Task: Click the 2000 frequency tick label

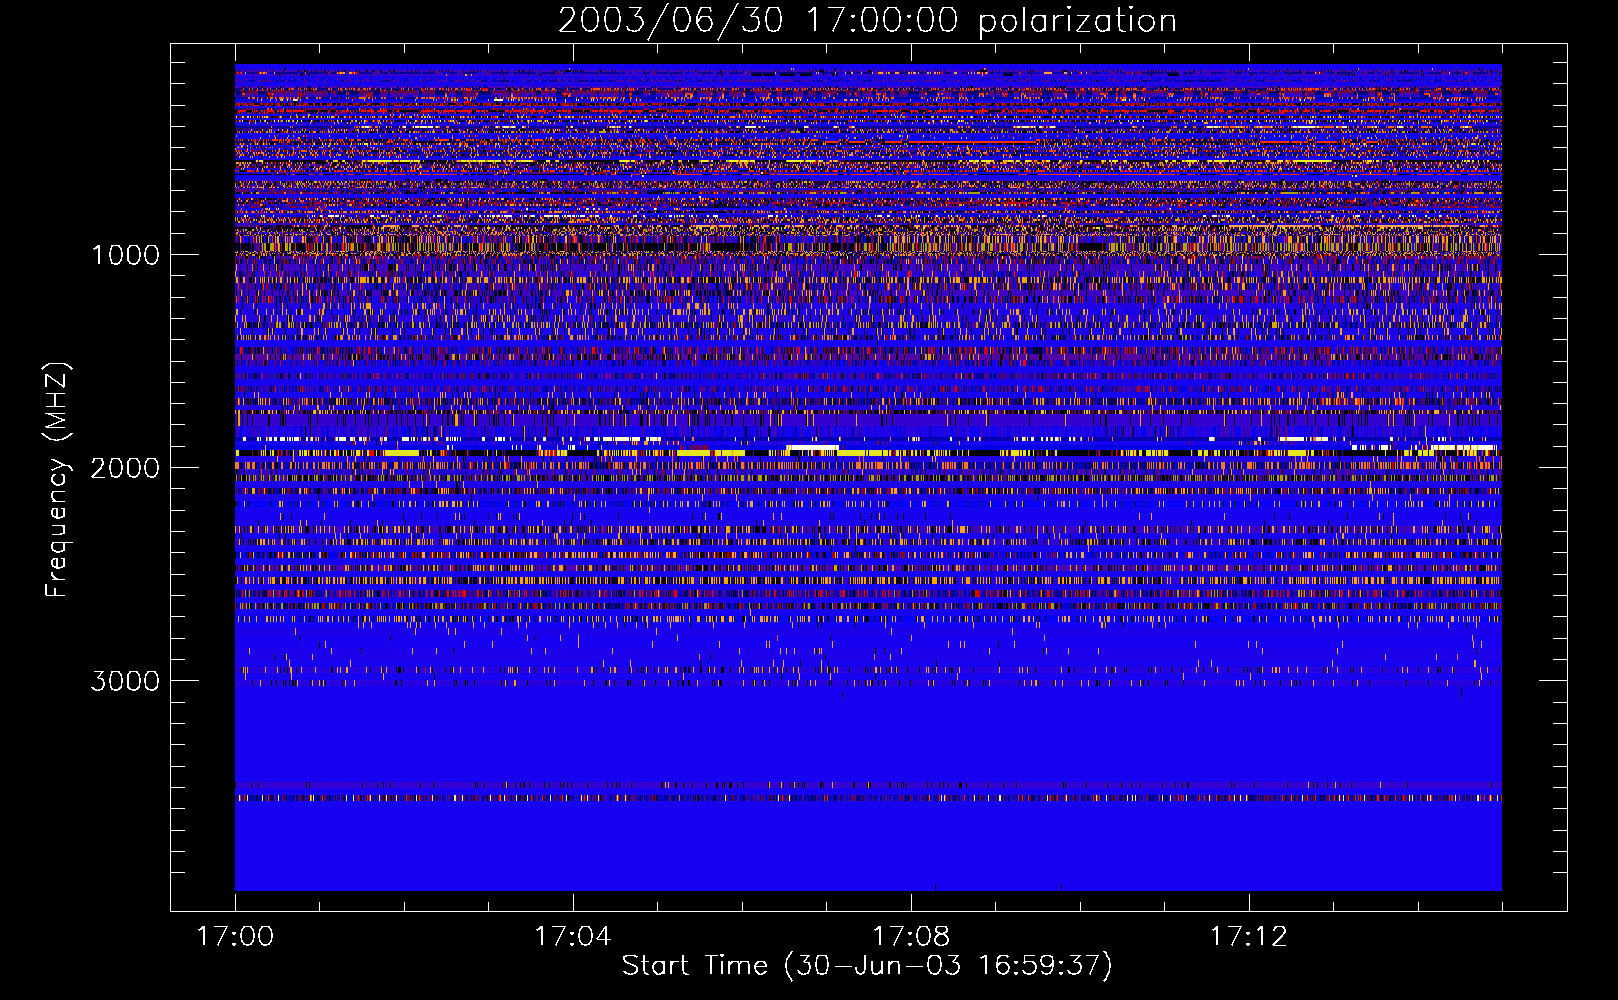Action: (126, 468)
